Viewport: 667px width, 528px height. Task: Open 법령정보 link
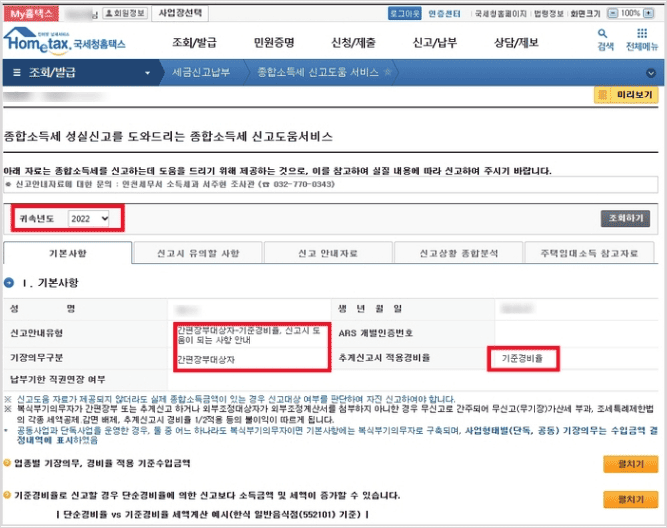(549, 14)
